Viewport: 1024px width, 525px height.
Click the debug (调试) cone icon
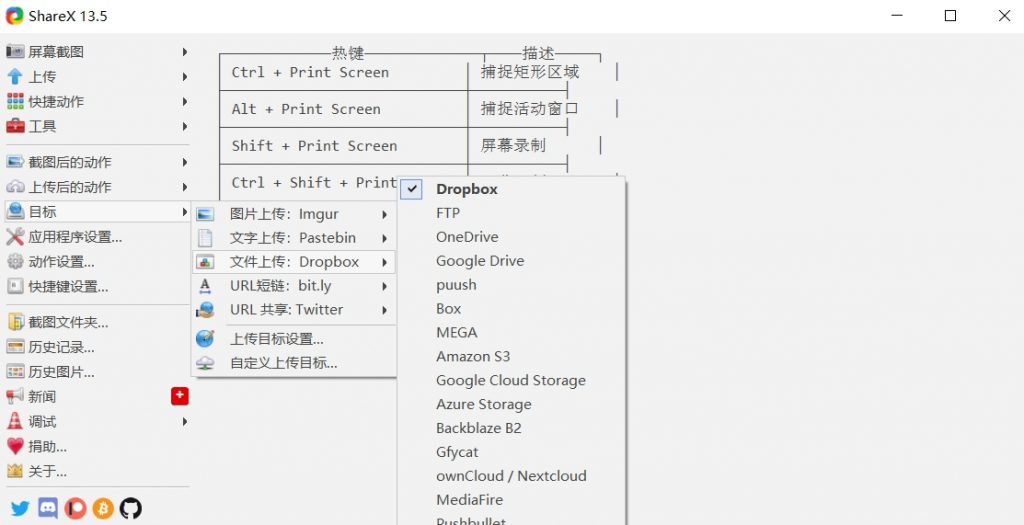point(15,421)
